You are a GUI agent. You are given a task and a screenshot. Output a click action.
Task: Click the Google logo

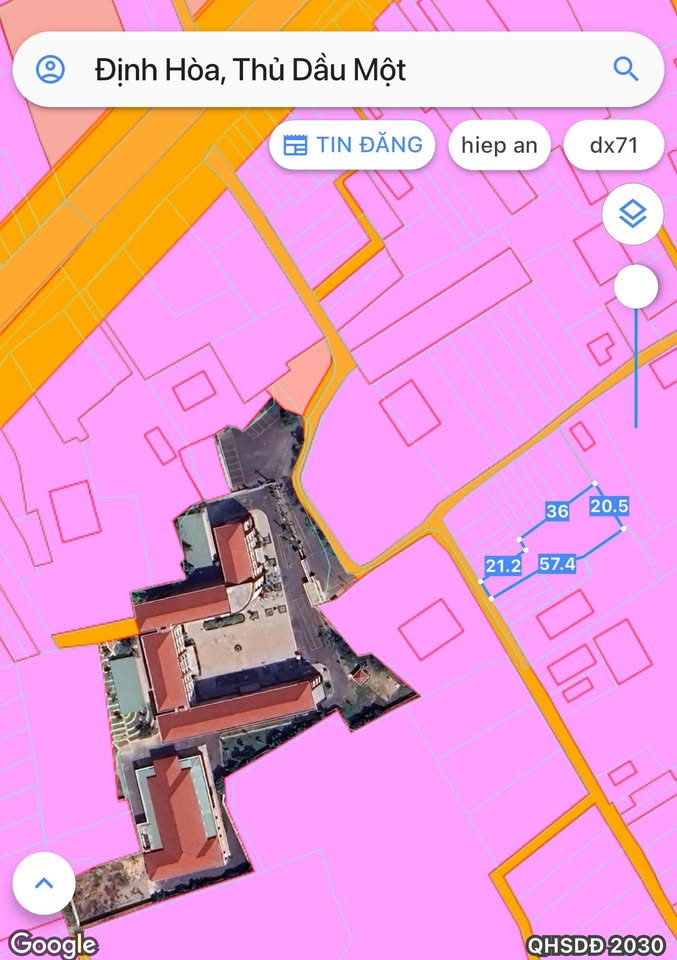click(53, 944)
